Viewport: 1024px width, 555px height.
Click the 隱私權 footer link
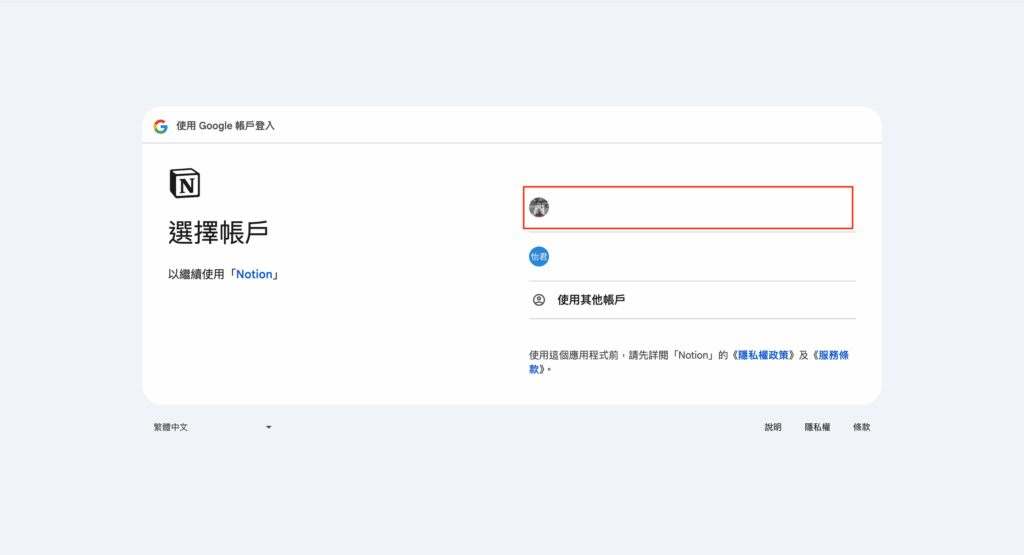click(x=817, y=427)
